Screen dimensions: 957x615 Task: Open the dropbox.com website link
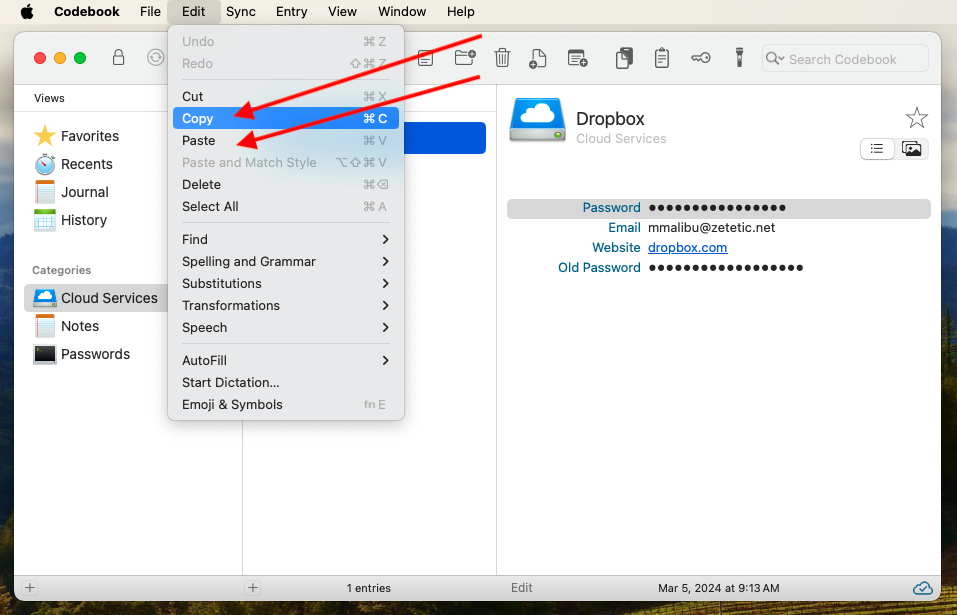pyautogui.click(x=687, y=248)
